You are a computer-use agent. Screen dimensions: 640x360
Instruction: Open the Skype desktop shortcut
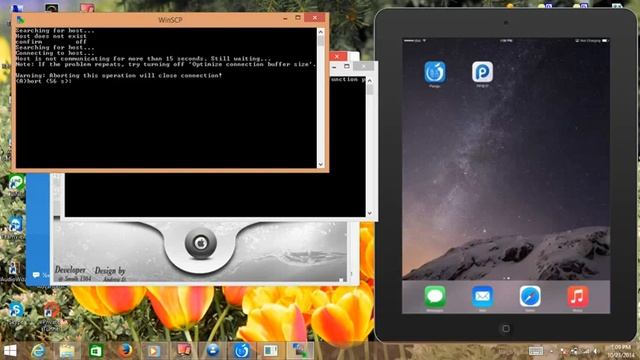click(x=16, y=310)
